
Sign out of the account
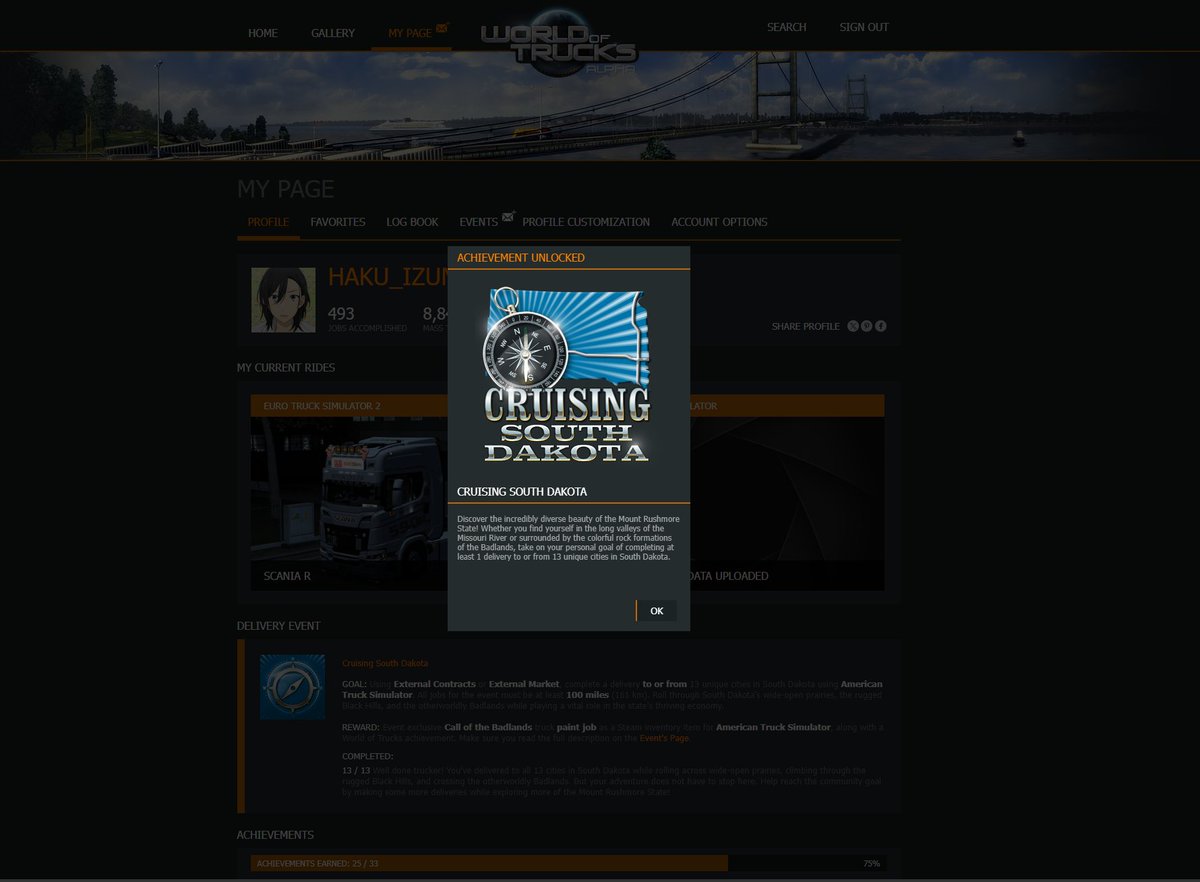[864, 27]
